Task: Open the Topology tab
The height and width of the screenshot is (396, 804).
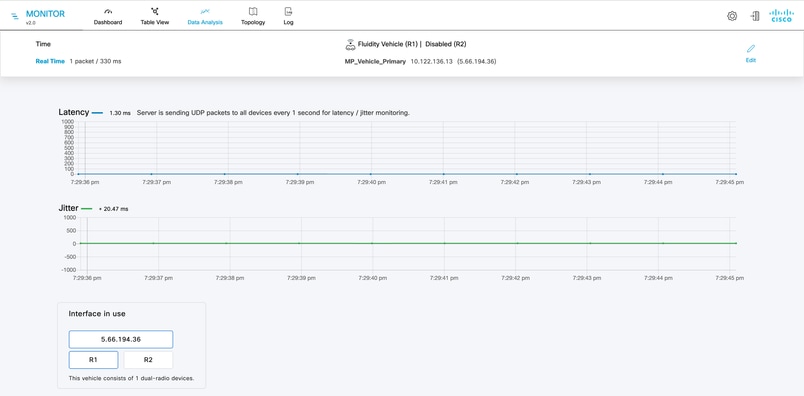Action: point(253,17)
